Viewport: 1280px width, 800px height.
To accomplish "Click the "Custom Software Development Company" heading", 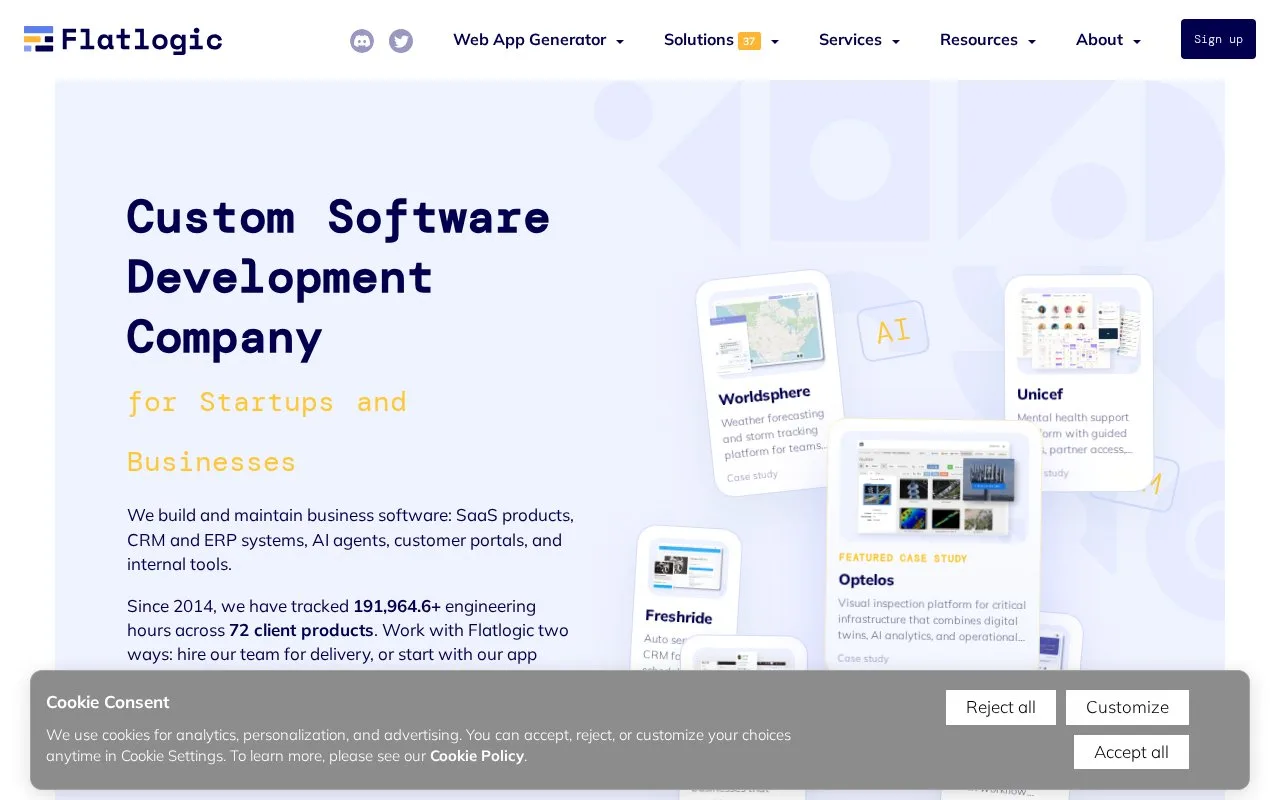I will [x=338, y=276].
